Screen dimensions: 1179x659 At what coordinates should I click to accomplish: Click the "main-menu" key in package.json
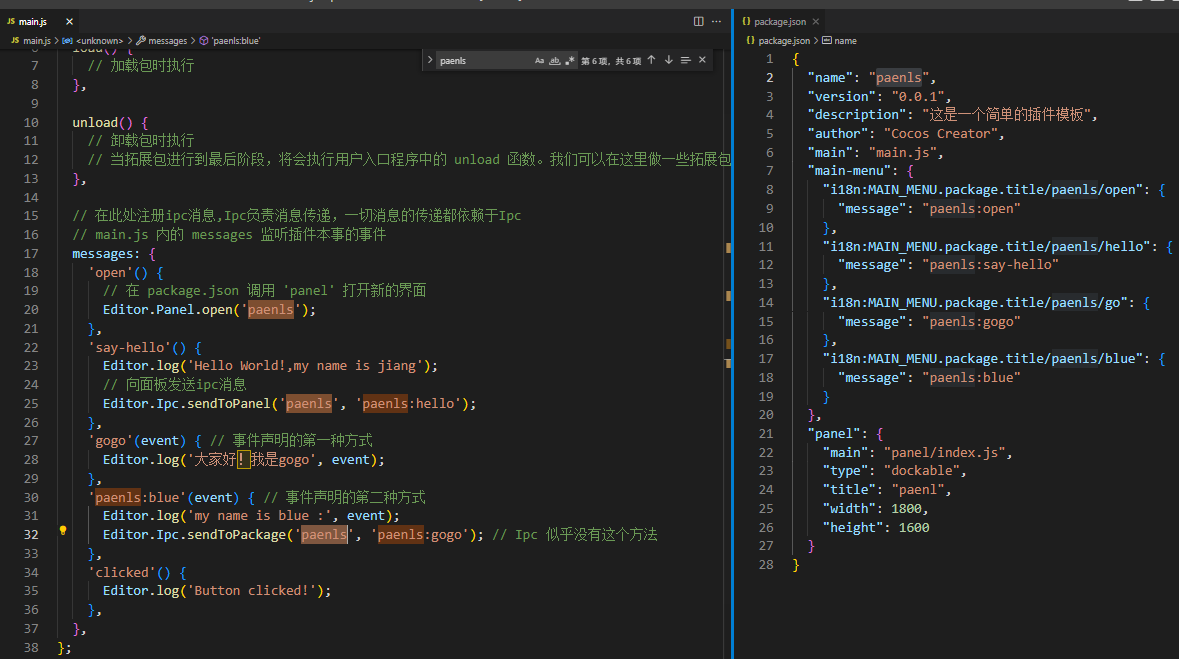tap(849, 171)
